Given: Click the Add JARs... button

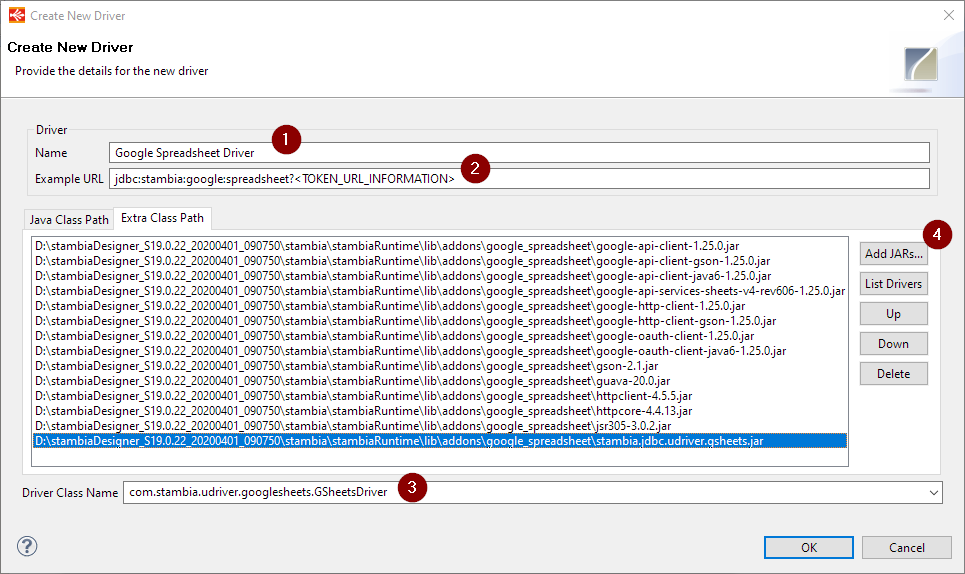Looking at the screenshot, I should [x=894, y=253].
